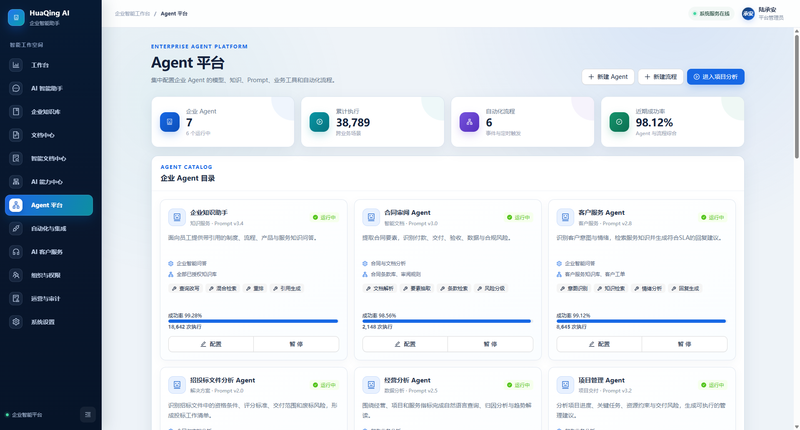Open AI 客户服务 headset icon
800x430 pixels.
click(x=16, y=252)
